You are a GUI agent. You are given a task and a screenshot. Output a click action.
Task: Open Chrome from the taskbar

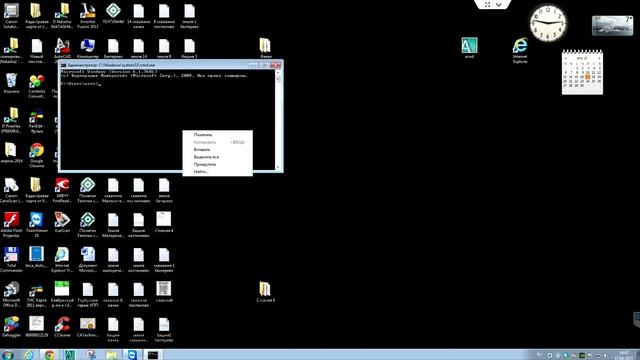(x=49, y=355)
